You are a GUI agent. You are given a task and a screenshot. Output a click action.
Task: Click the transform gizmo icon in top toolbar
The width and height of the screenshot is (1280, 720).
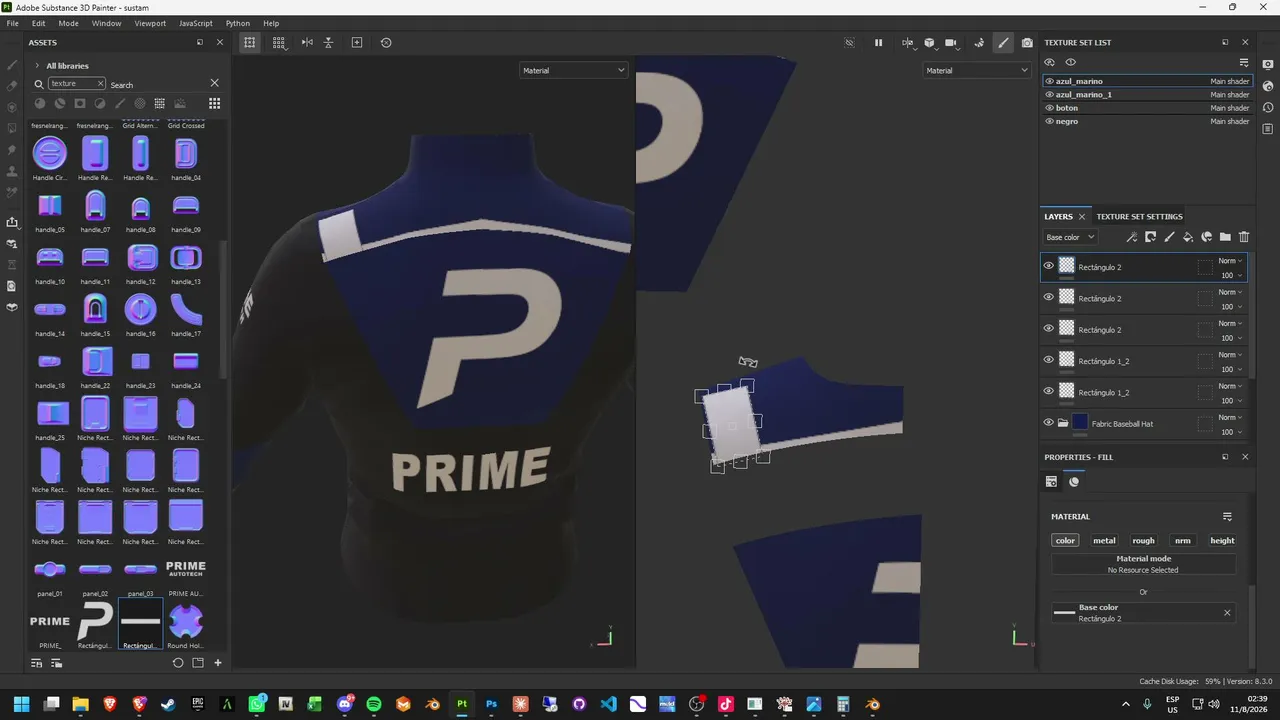click(250, 43)
